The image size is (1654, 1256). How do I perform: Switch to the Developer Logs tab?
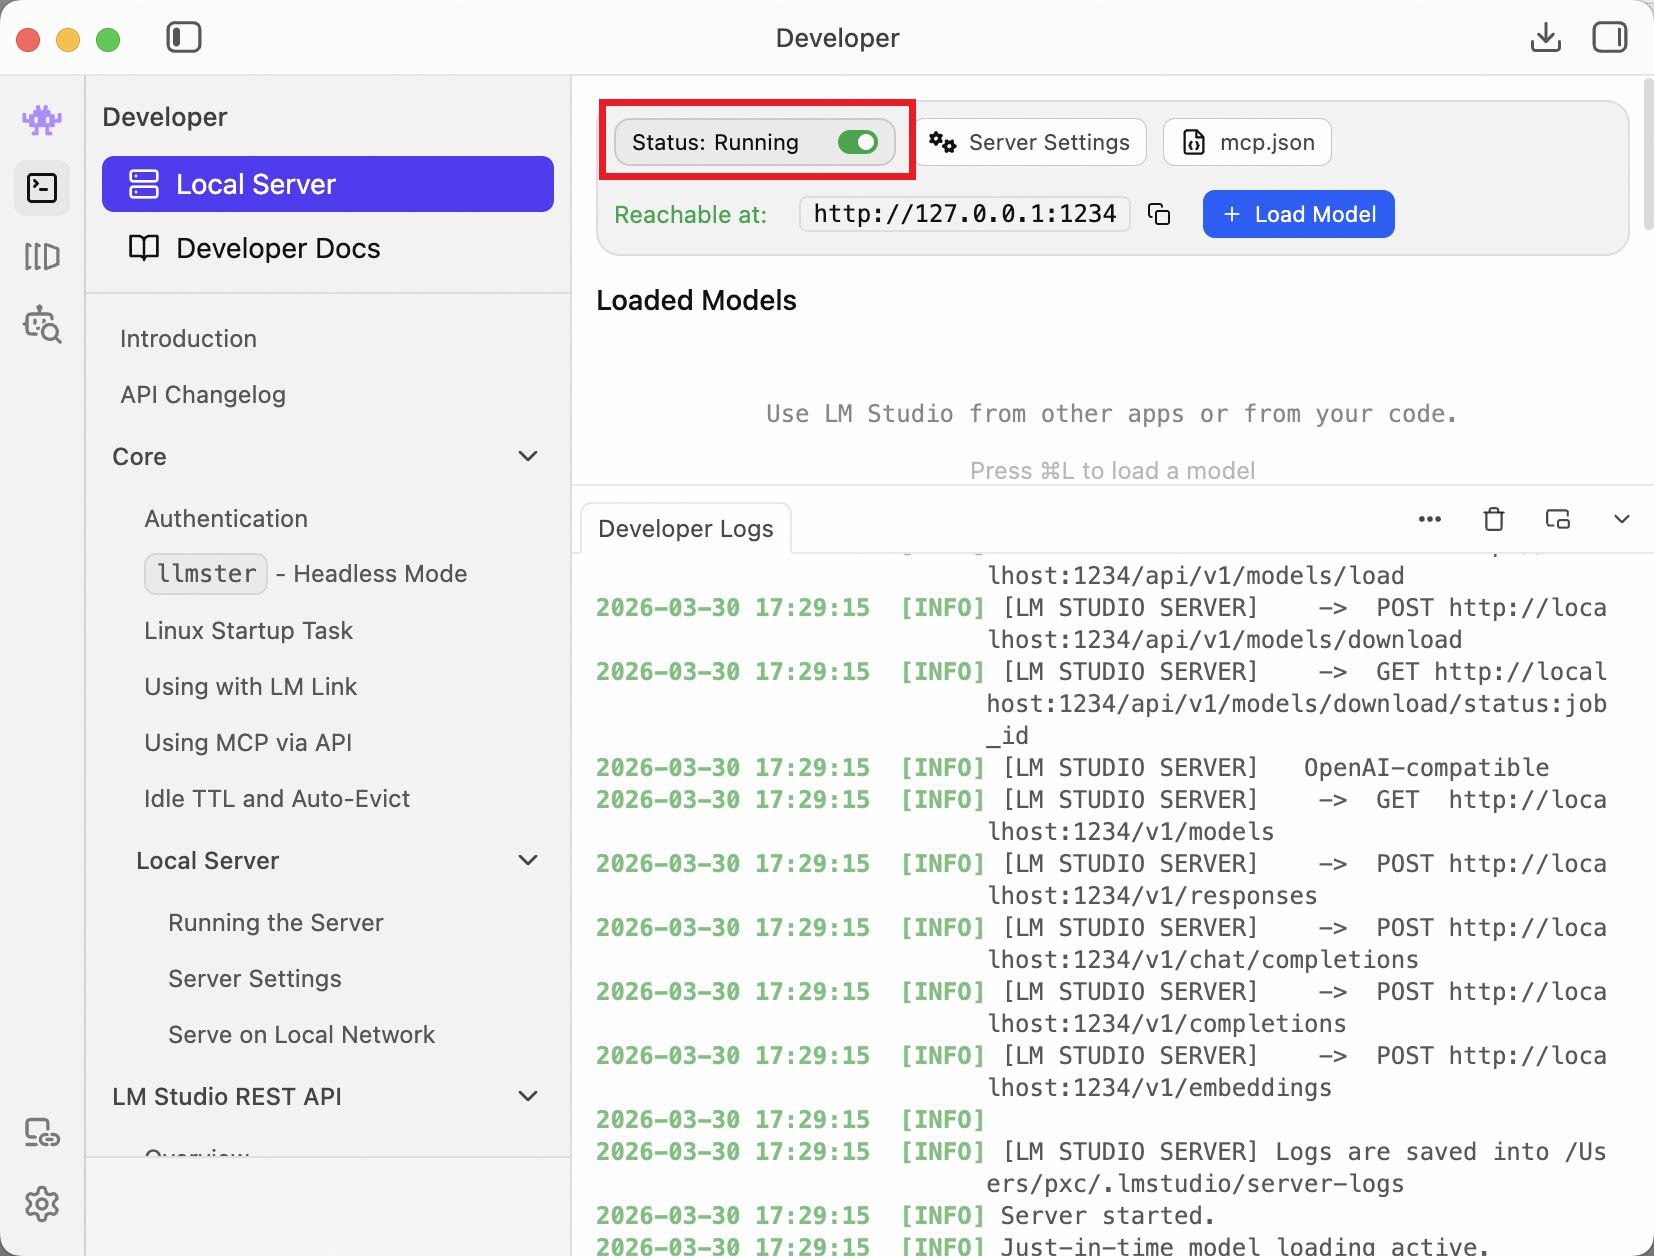pyautogui.click(x=686, y=529)
